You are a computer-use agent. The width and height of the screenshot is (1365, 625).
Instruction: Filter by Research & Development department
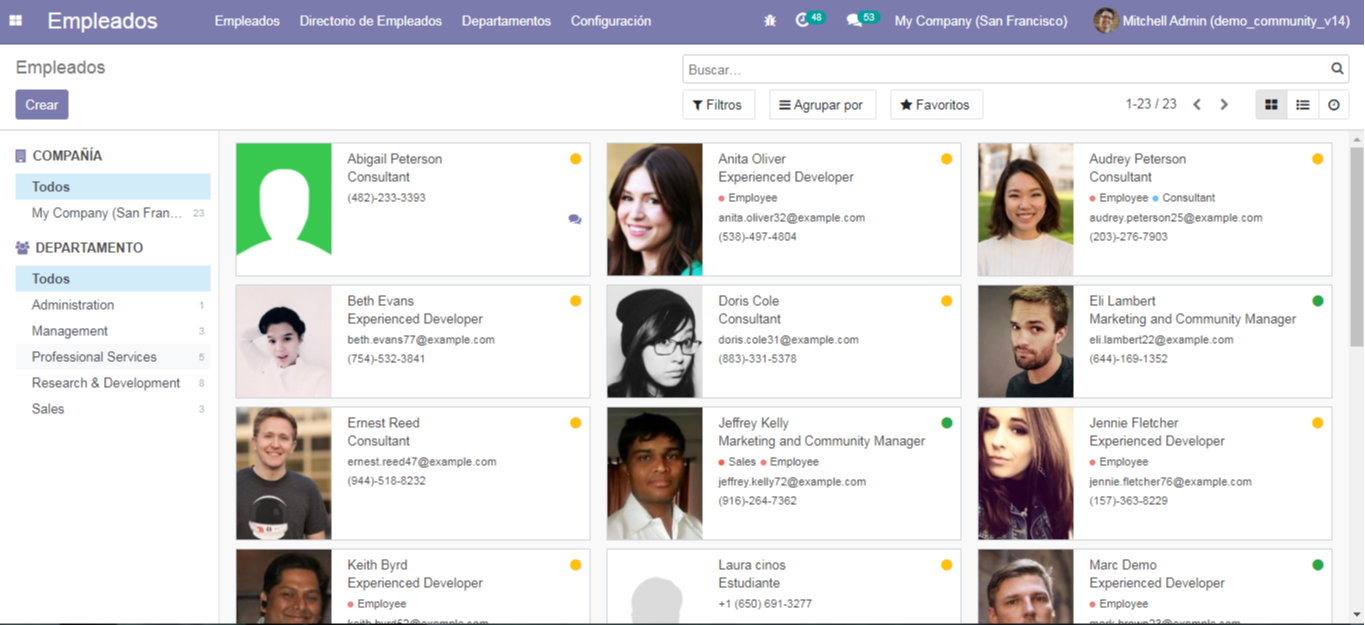pos(113,383)
